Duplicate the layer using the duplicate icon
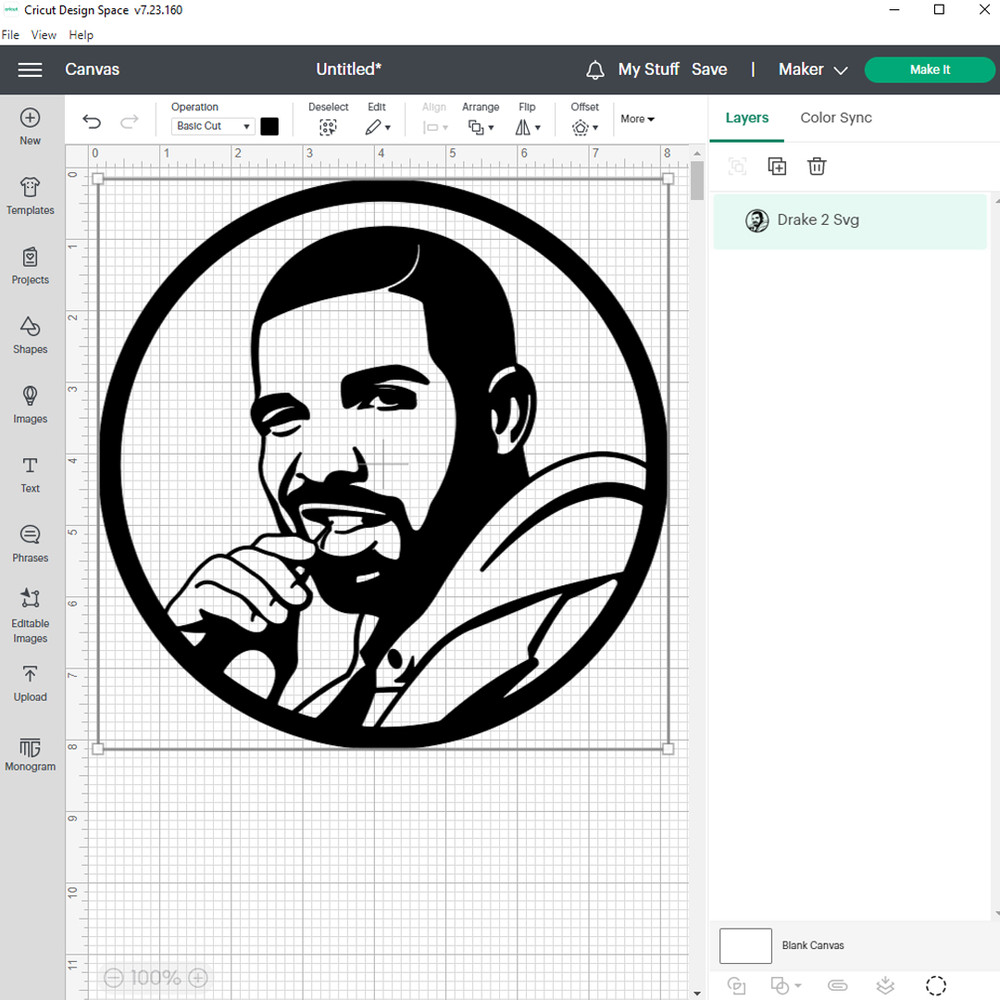This screenshot has height=1000, width=1000. [x=777, y=167]
